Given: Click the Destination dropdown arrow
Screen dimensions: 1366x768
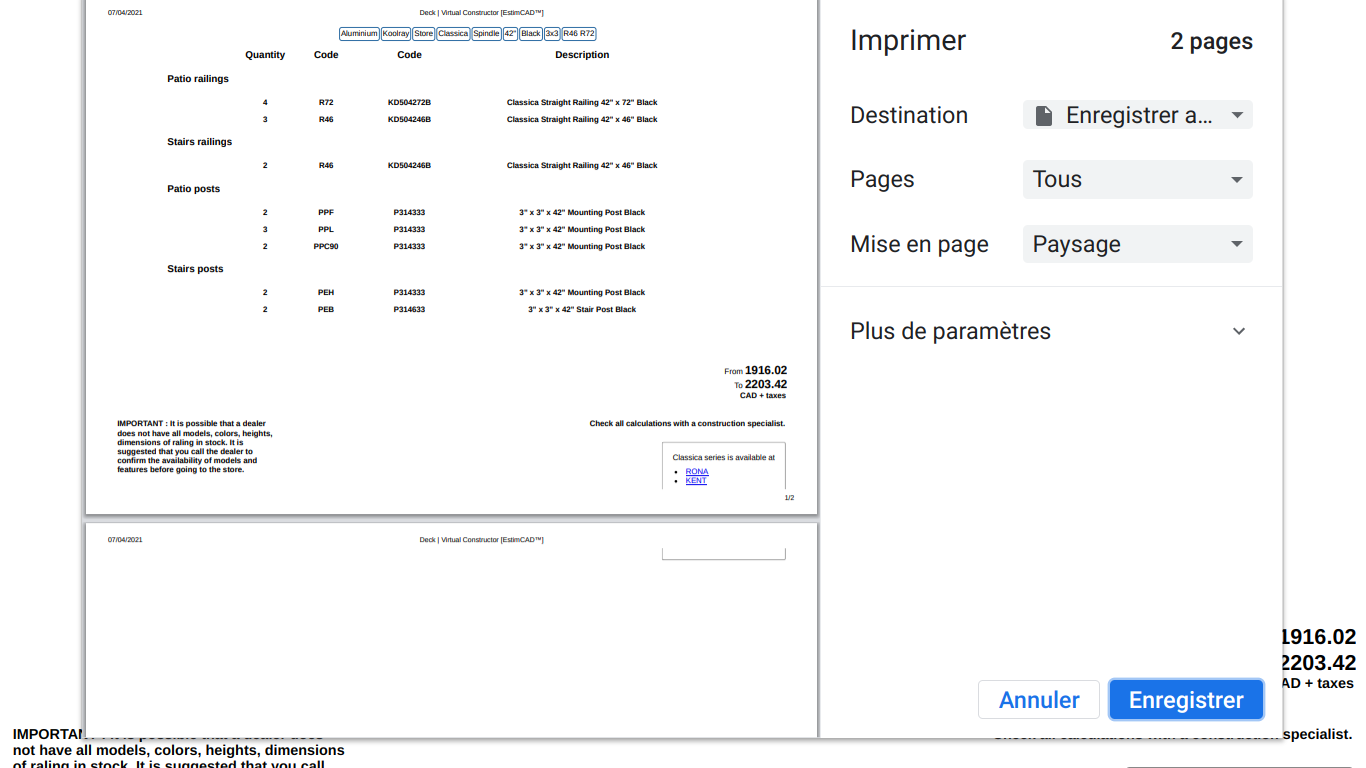Looking at the screenshot, I should pyautogui.click(x=1237, y=115).
